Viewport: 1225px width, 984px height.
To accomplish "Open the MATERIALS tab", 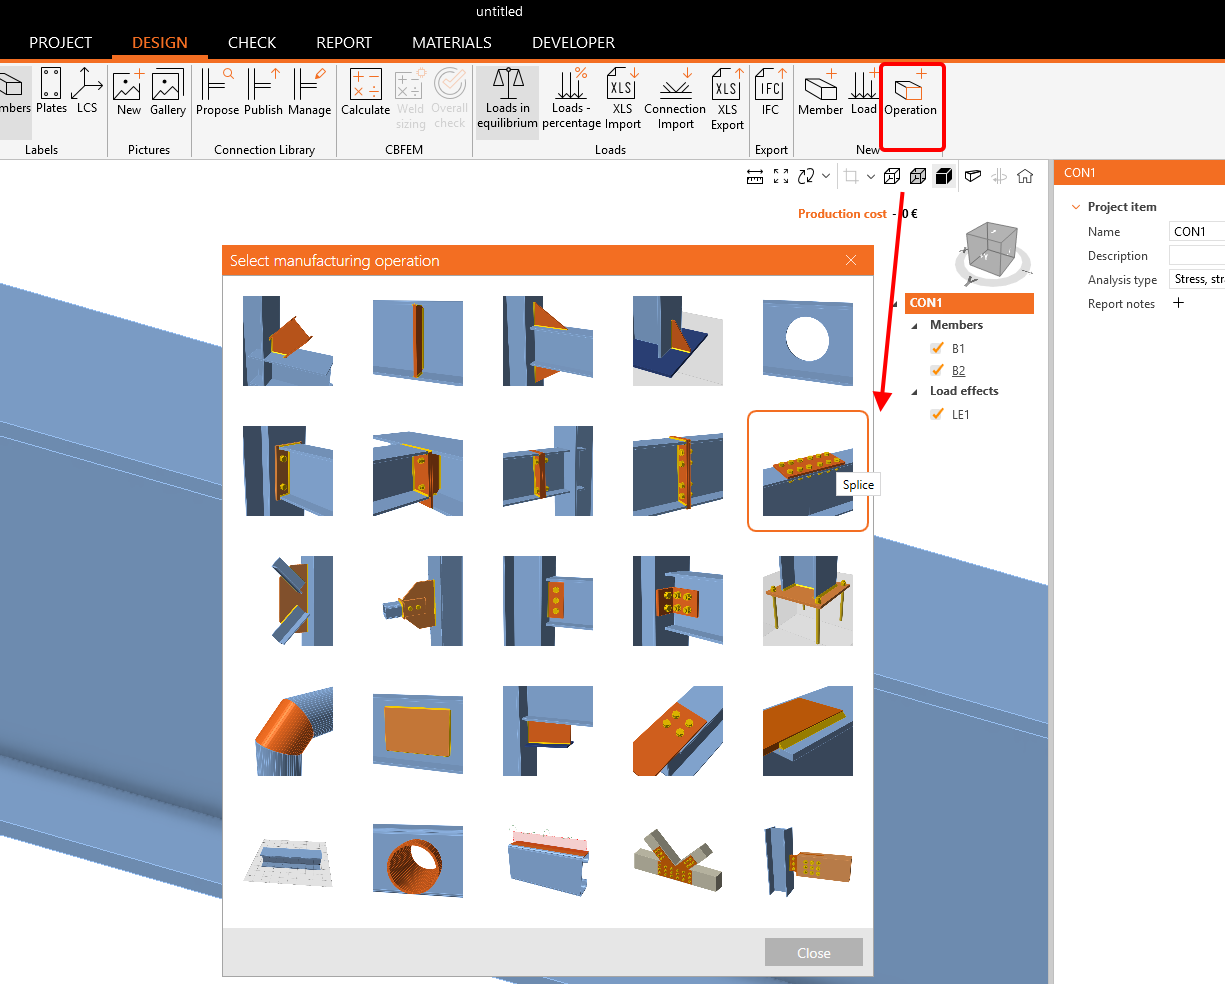I will (451, 42).
